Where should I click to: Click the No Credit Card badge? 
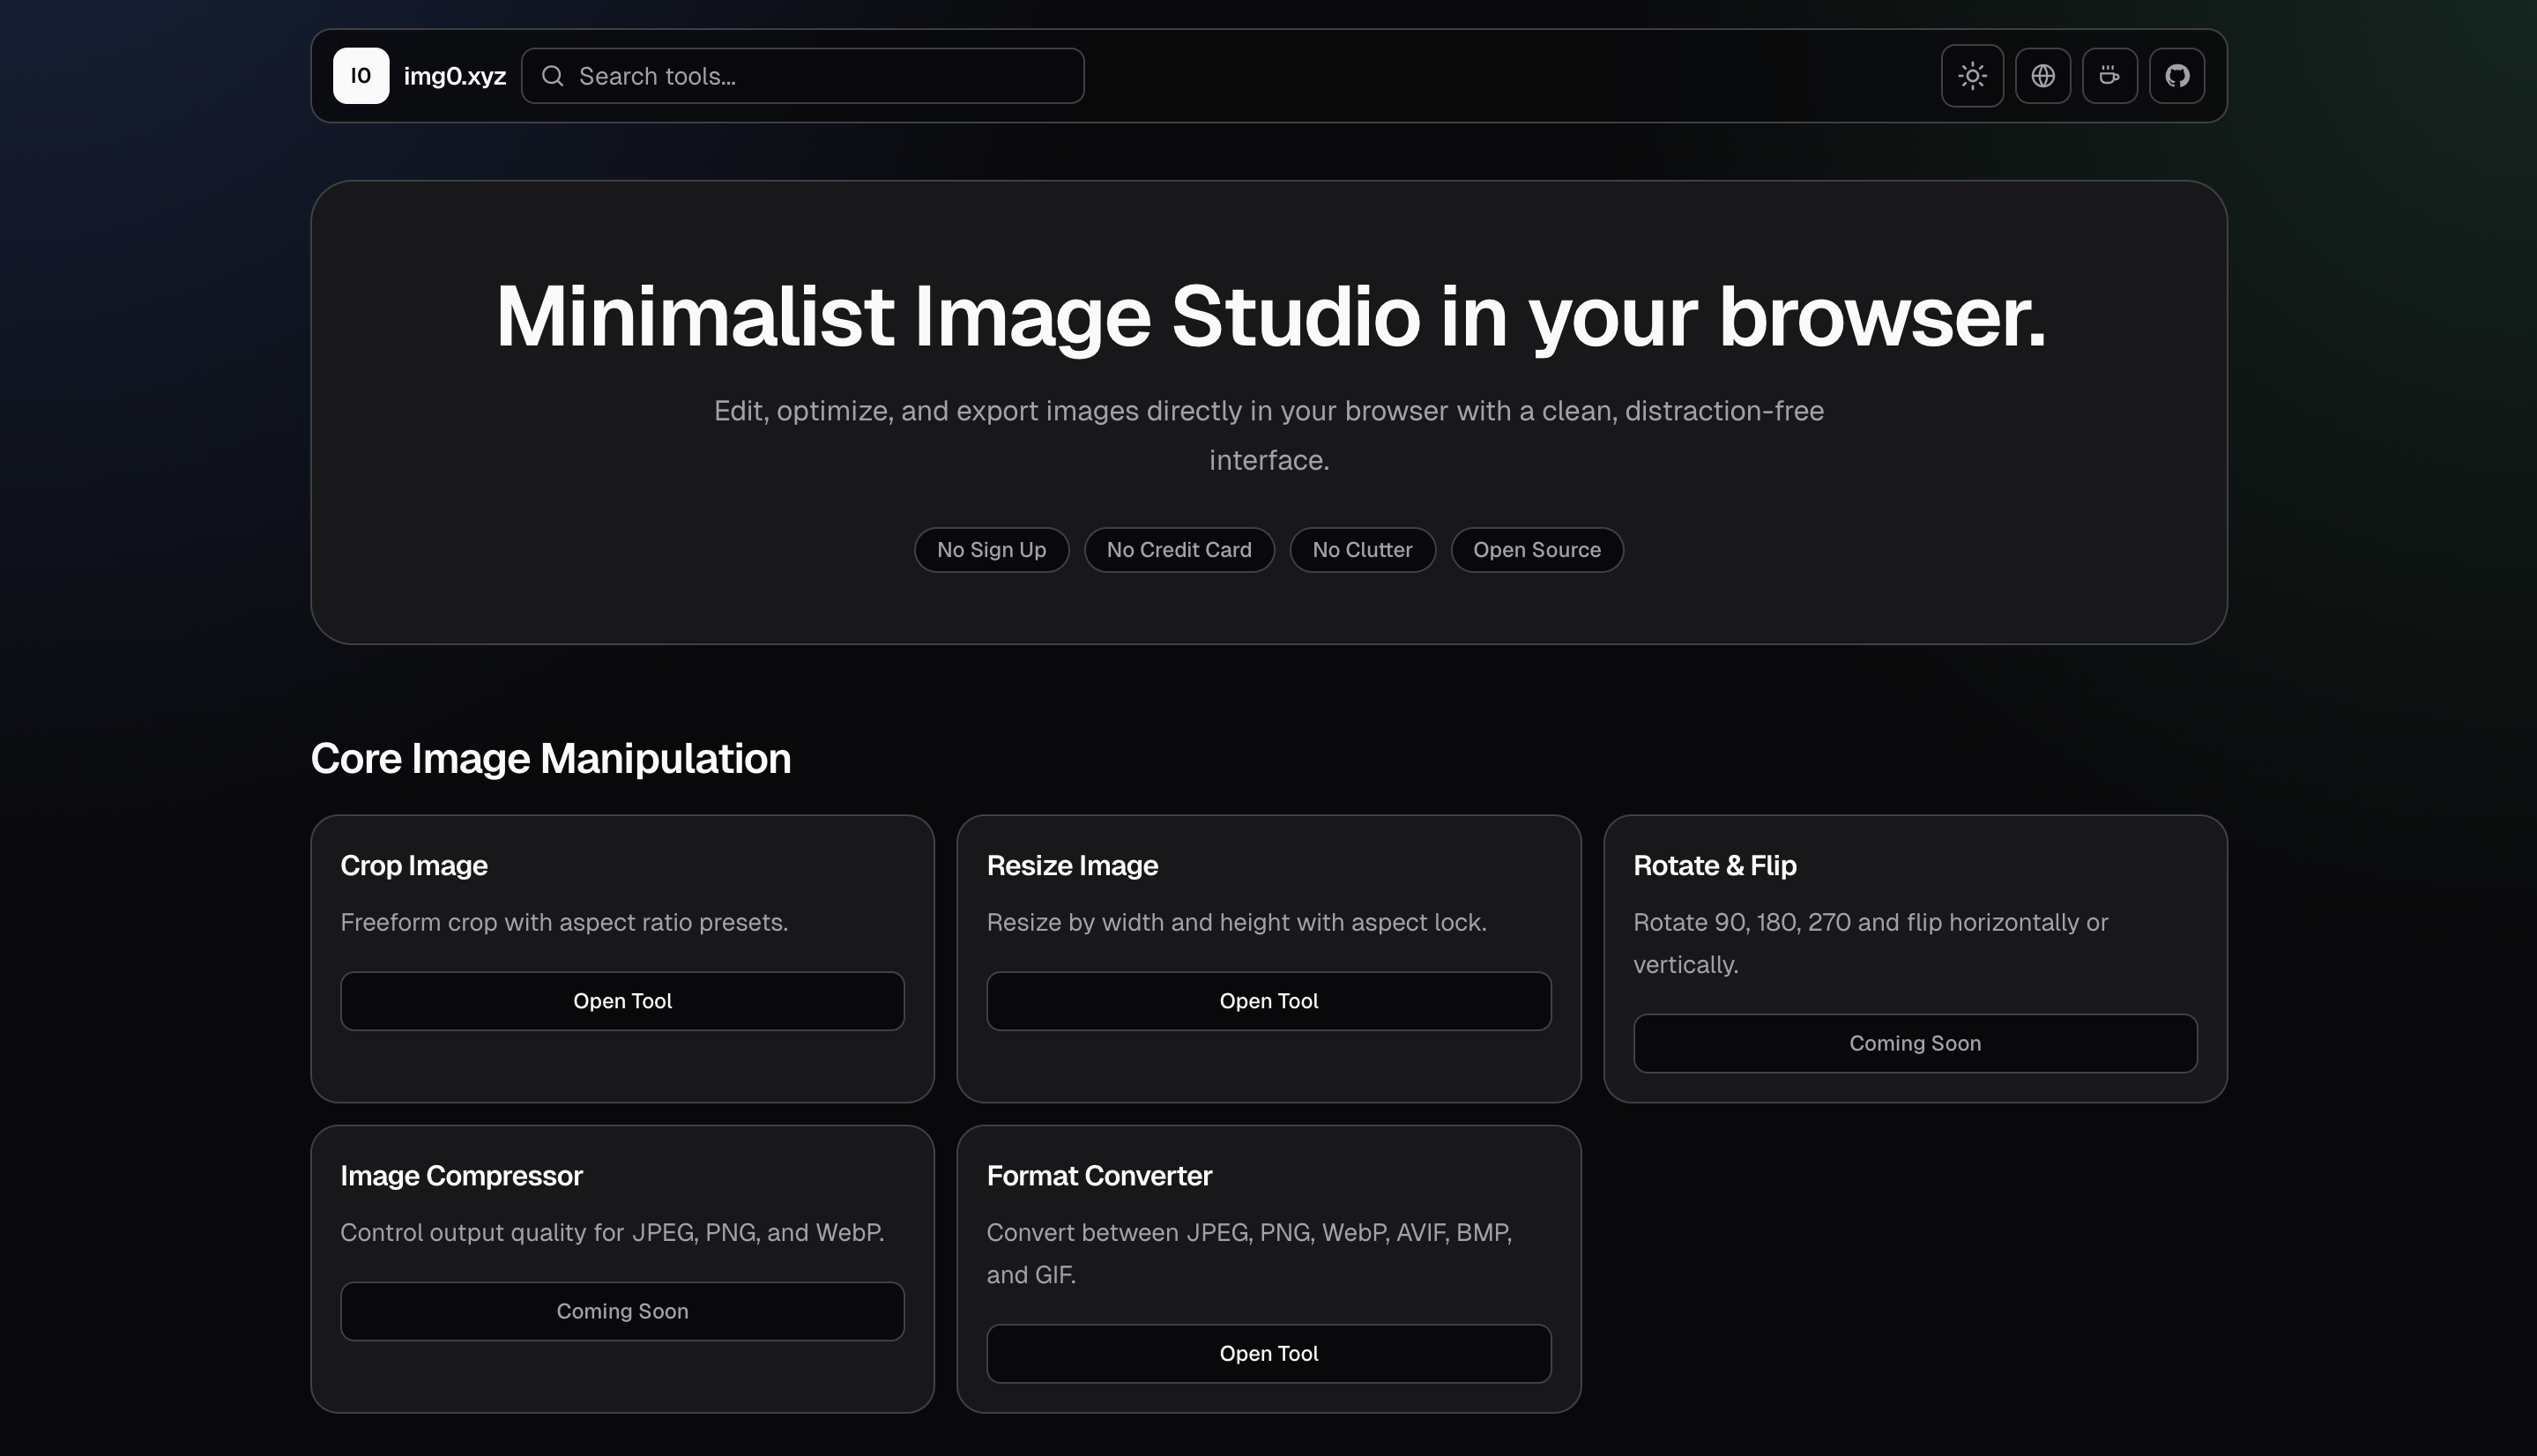(x=1178, y=550)
